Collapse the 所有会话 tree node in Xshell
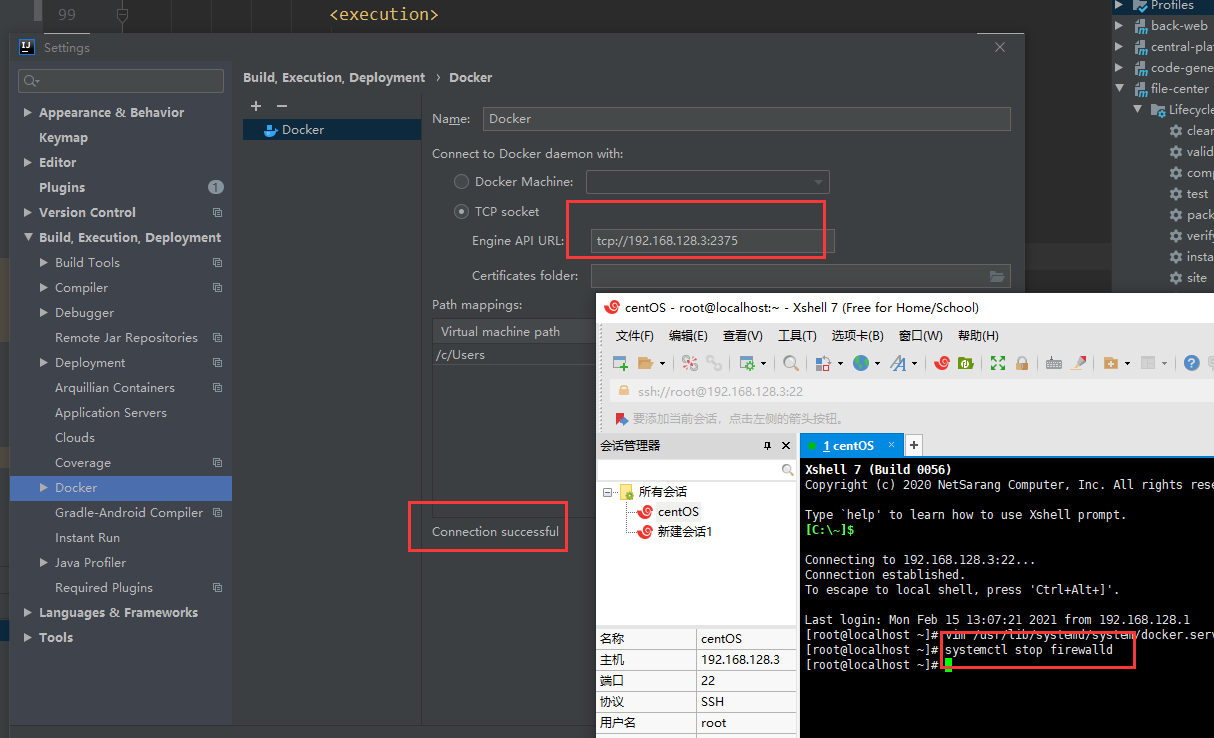 coord(608,492)
